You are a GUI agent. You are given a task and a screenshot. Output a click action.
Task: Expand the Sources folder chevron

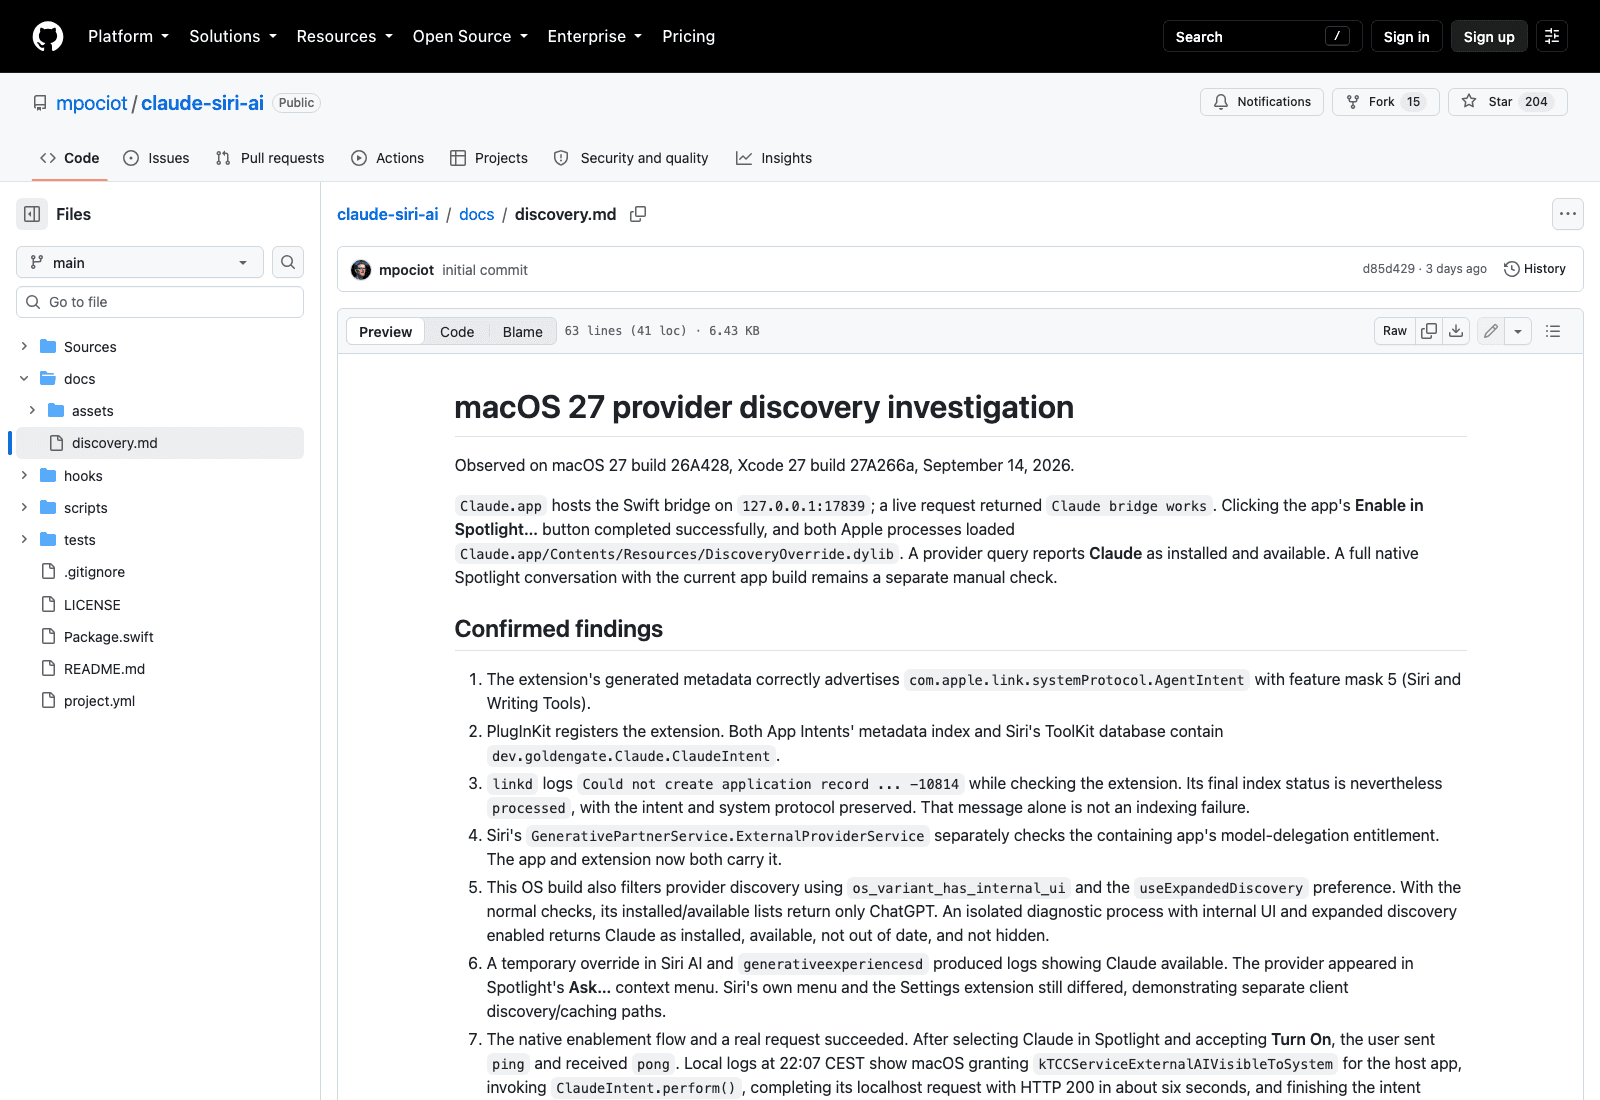pyautogui.click(x=24, y=346)
